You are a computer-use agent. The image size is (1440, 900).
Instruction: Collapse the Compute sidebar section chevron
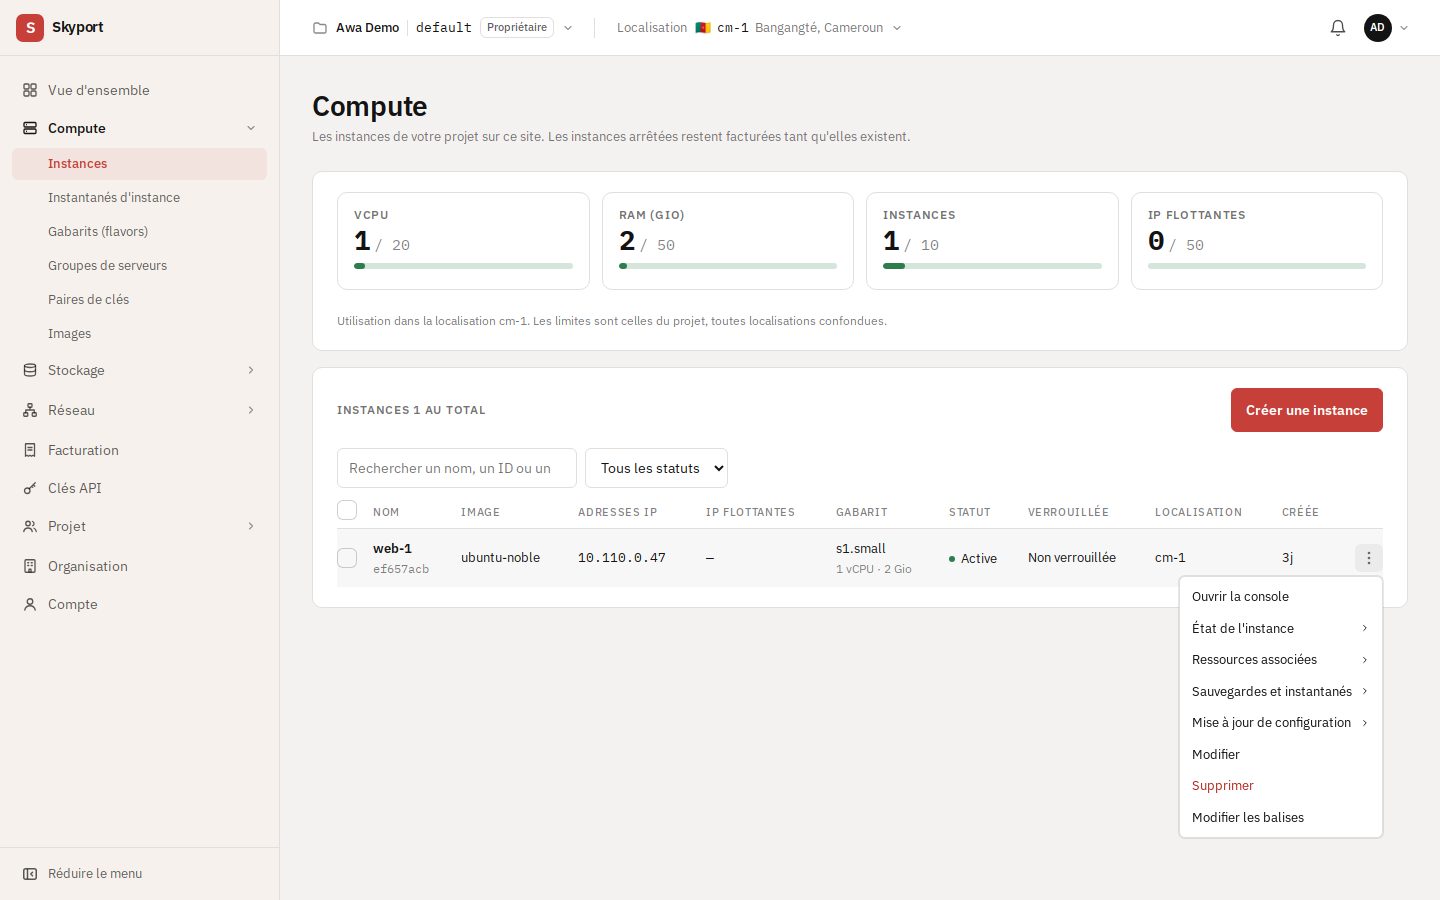pos(251,128)
